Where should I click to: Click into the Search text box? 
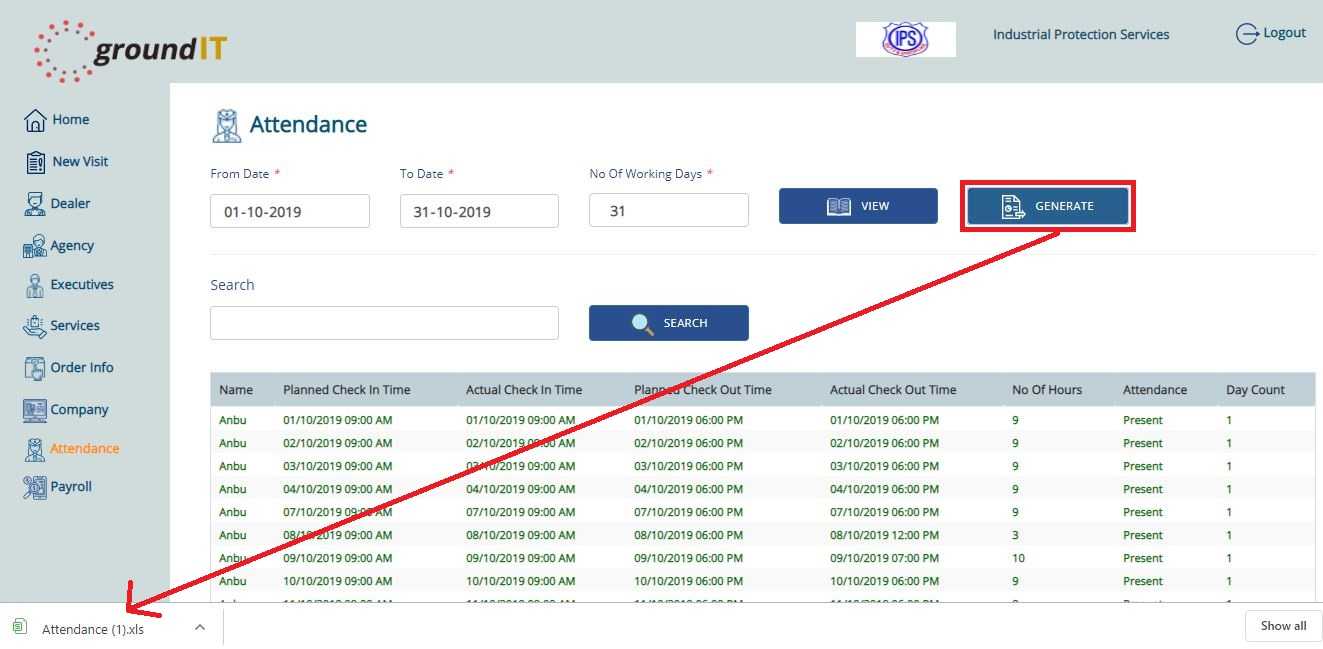coord(384,323)
